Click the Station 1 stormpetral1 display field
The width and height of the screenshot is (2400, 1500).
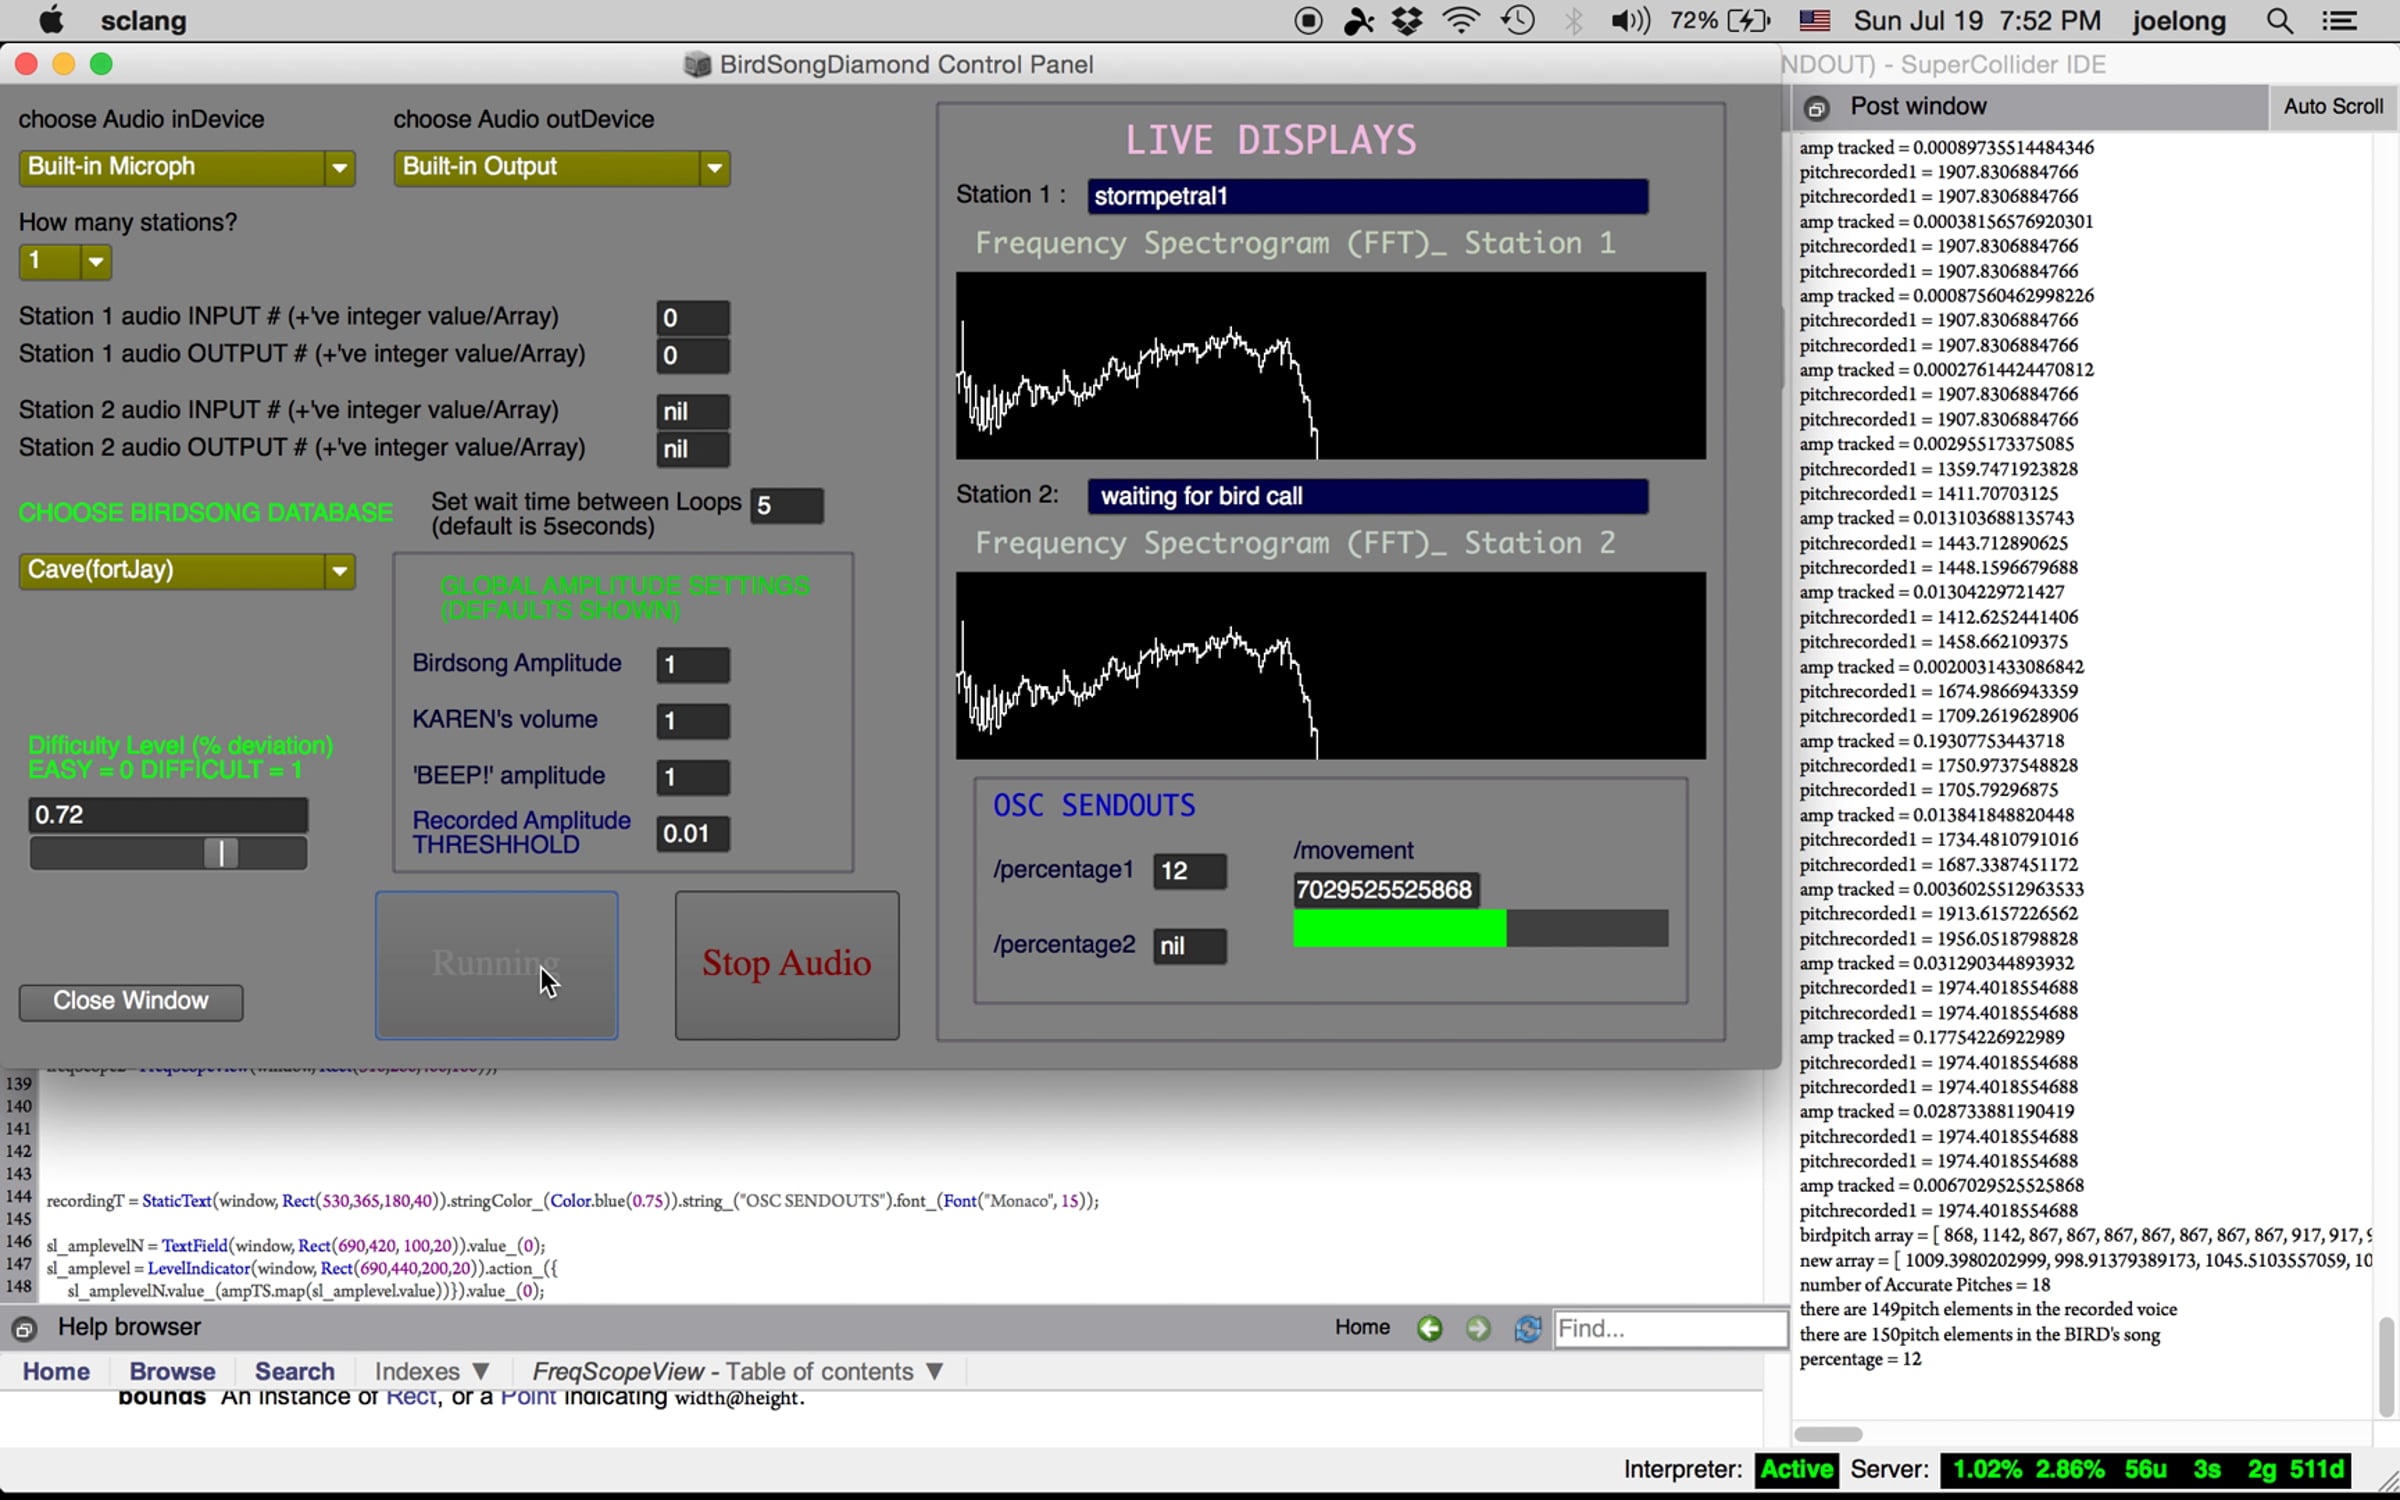pos(1368,197)
